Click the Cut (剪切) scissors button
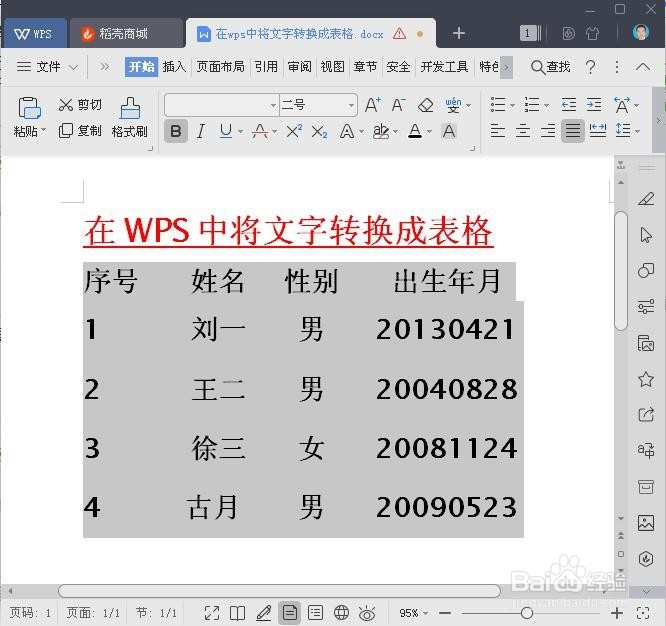Image resolution: width=666 pixels, height=626 pixels. coord(80,105)
